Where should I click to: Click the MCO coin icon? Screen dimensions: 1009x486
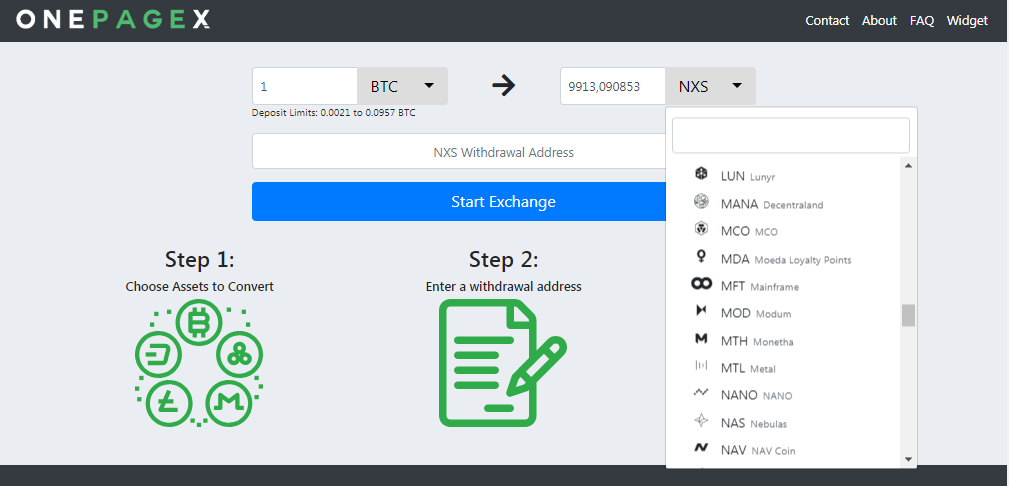coord(701,229)
